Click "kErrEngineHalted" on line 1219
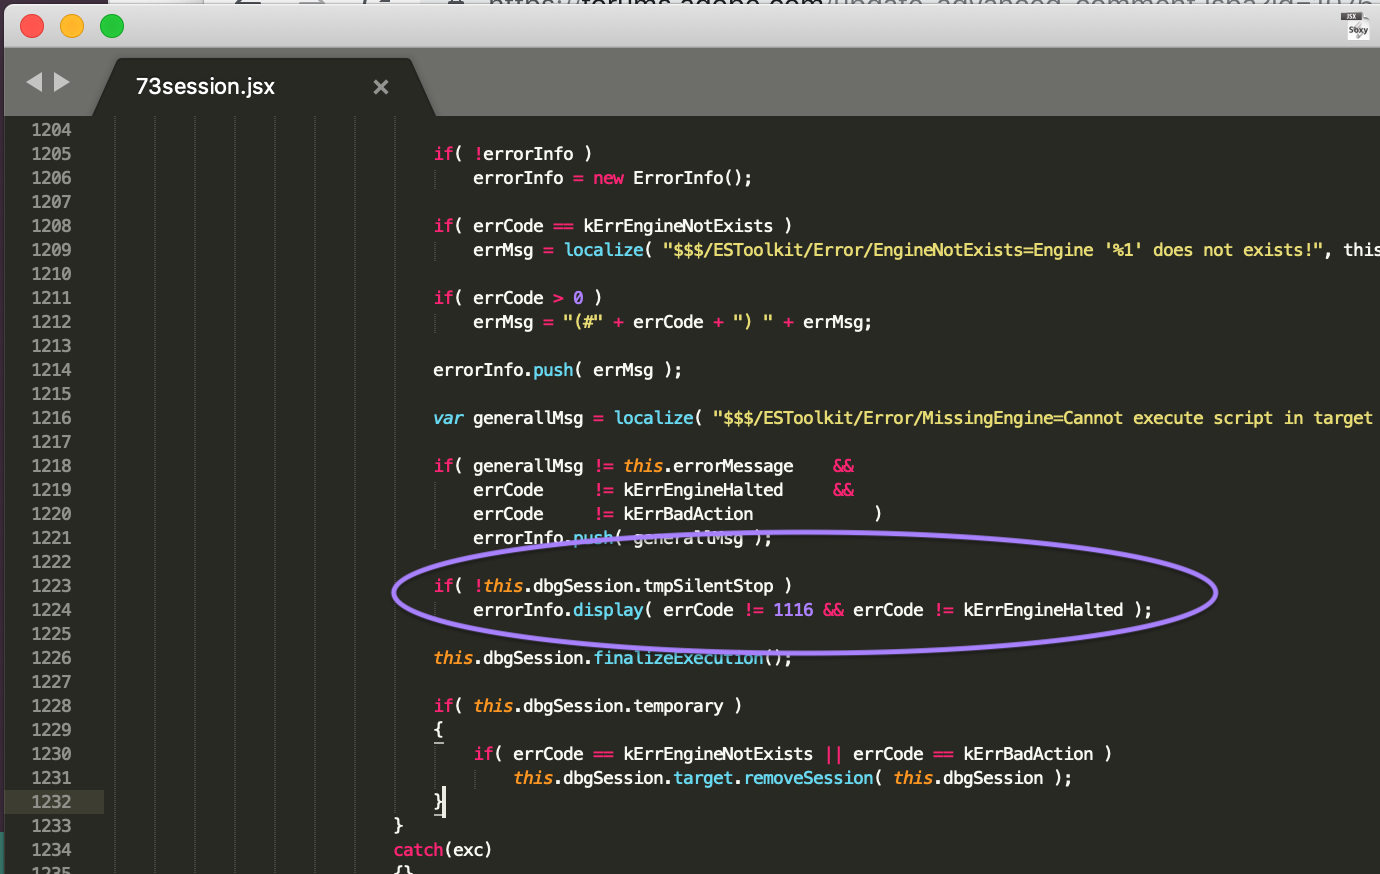Screen dimensions: 1380x874 (x=703, y=490)
